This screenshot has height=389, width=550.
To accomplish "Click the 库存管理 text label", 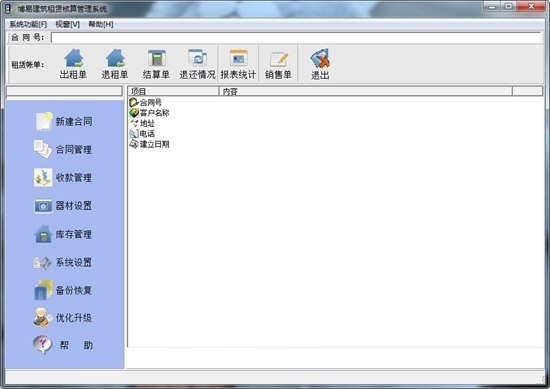I will [74, 234].
